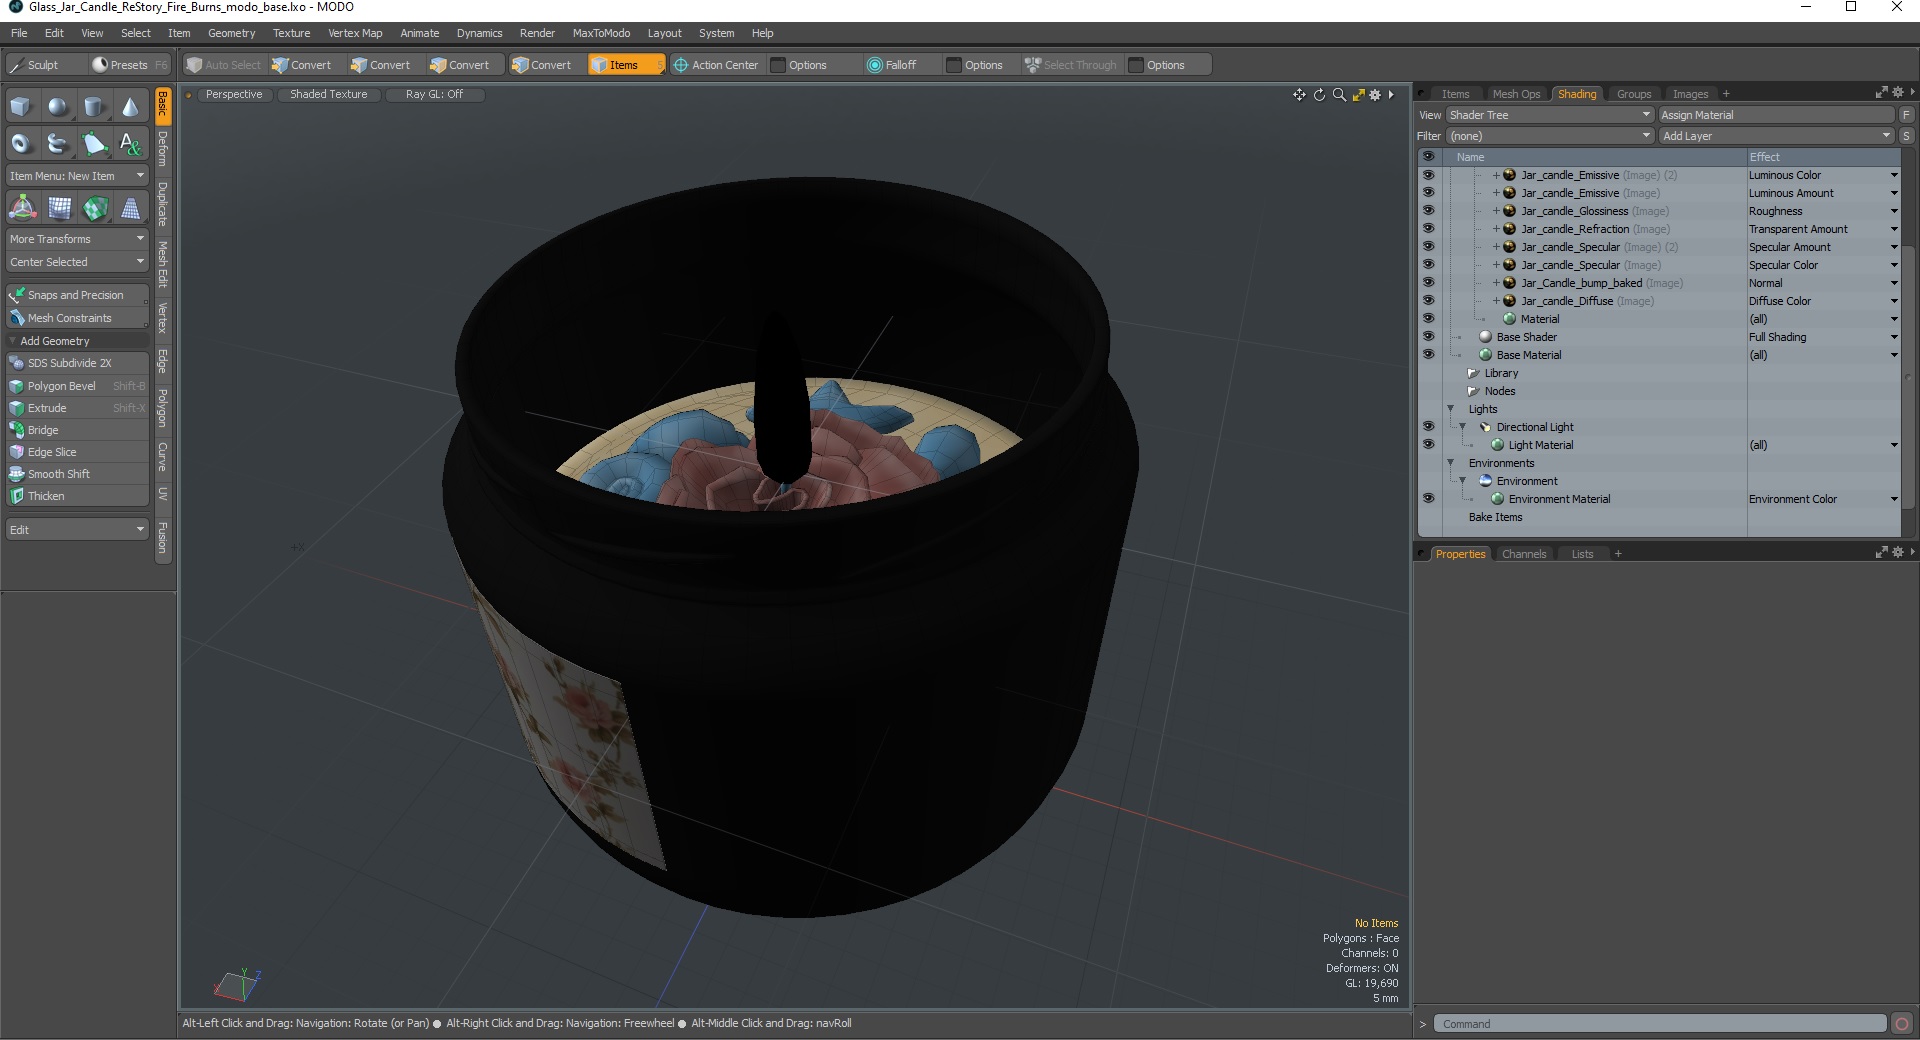Toggle visibility of Environment Material
Image resolution: width=1920 pixels, height=1040 pixels.
coord(1428,499)
